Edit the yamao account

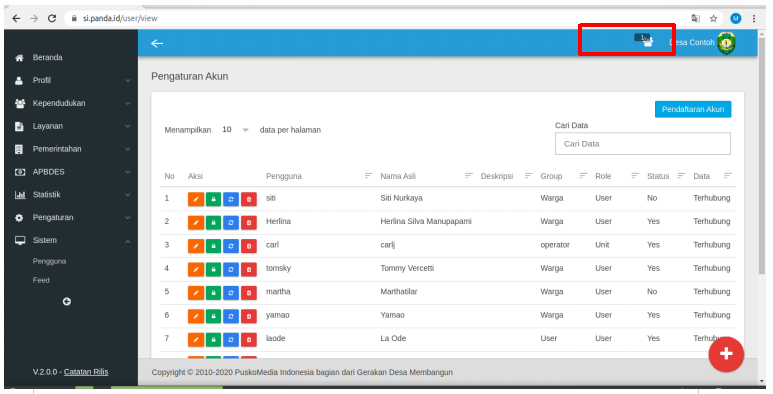(x=196, y=316)
